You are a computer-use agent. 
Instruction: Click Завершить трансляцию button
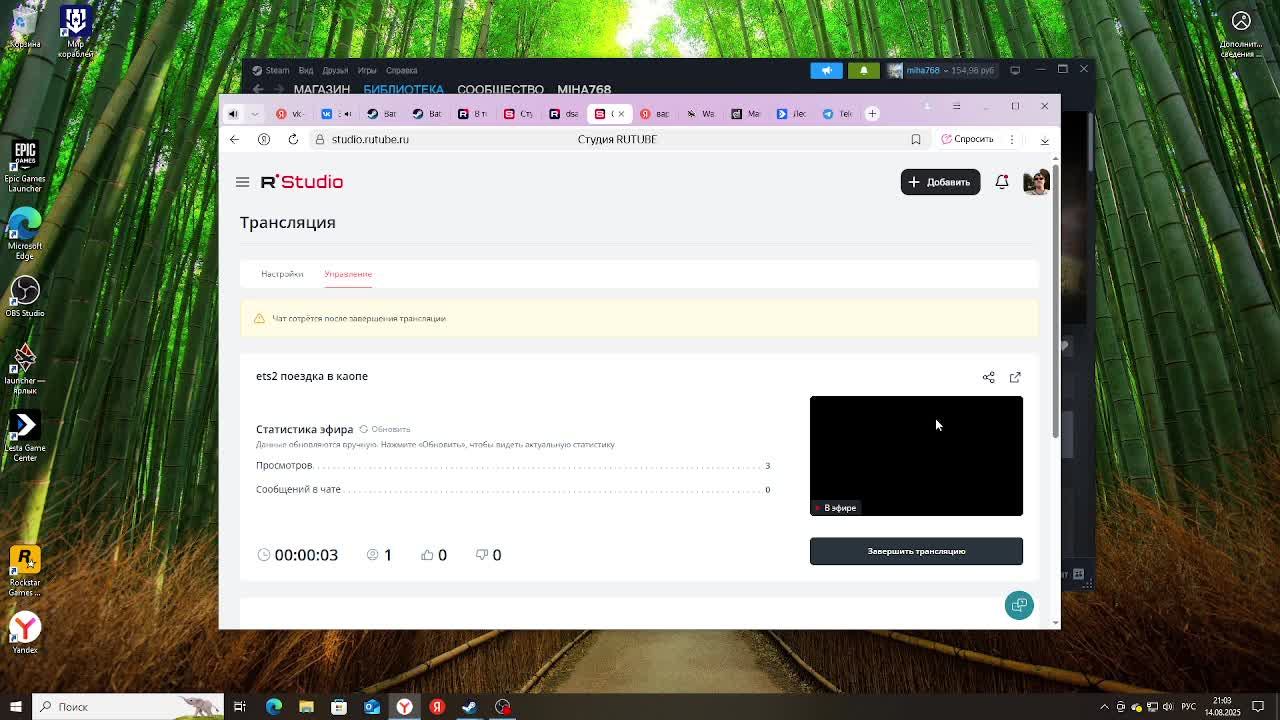click(916, 551)
